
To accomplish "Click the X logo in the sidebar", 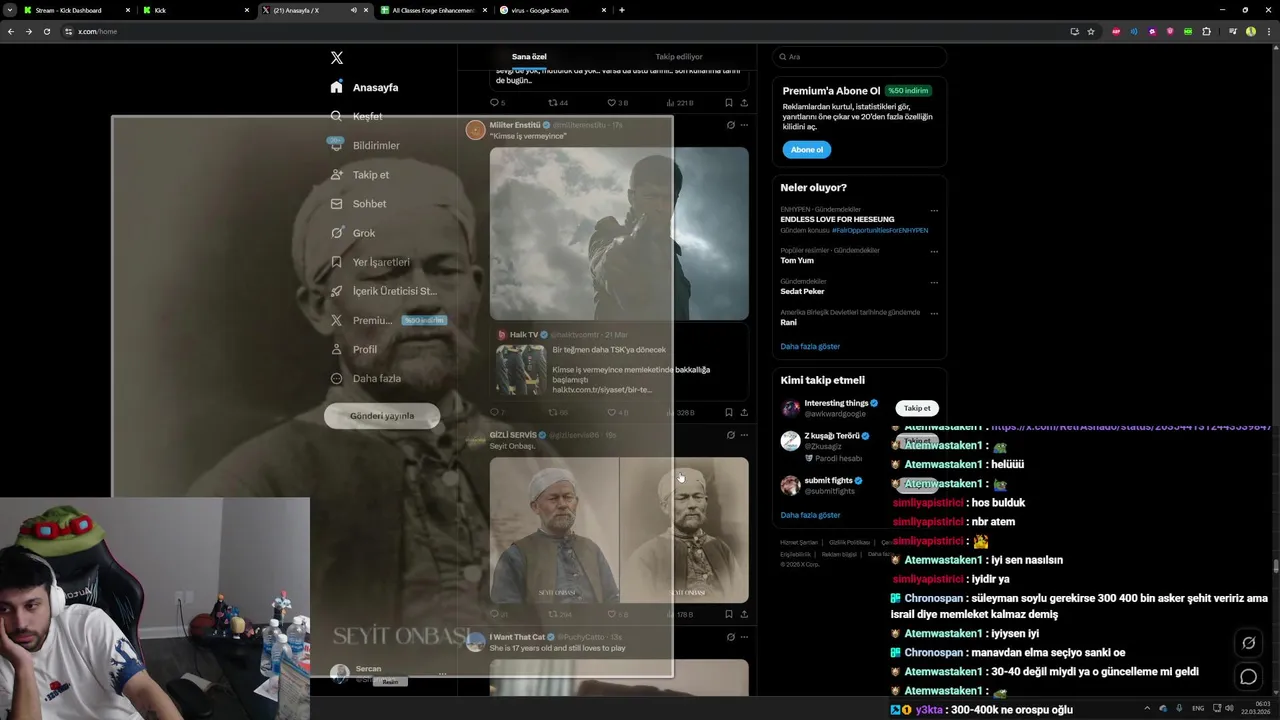I will [x=337, y=58].
